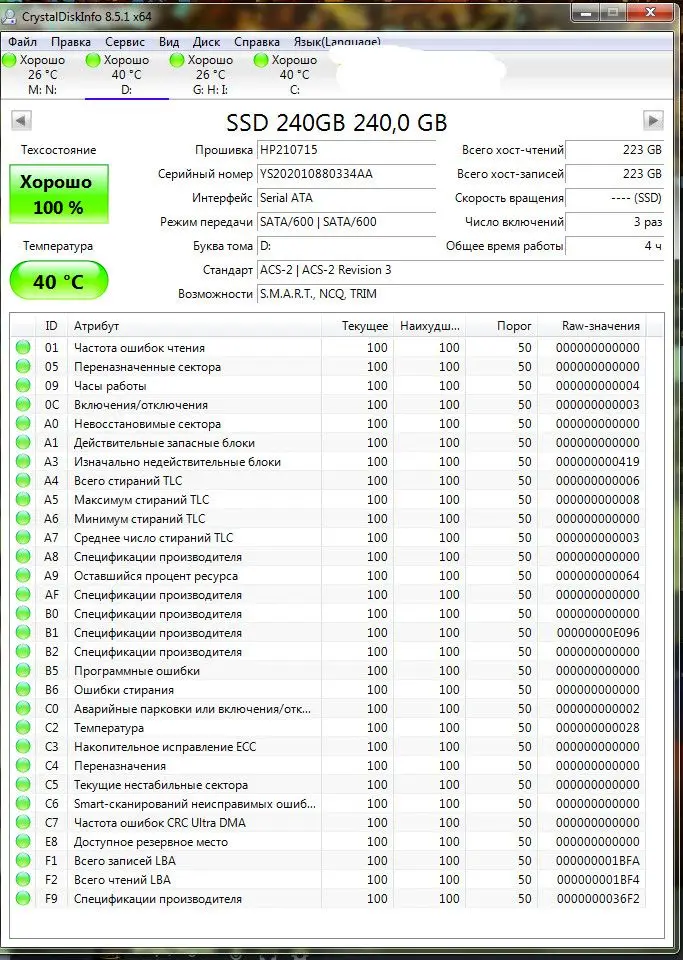Click status icon for Частота ошибок CRC Ultra DMA
Image resolution: width=683 pixels, height=960 pixels.
coord(23,822)
